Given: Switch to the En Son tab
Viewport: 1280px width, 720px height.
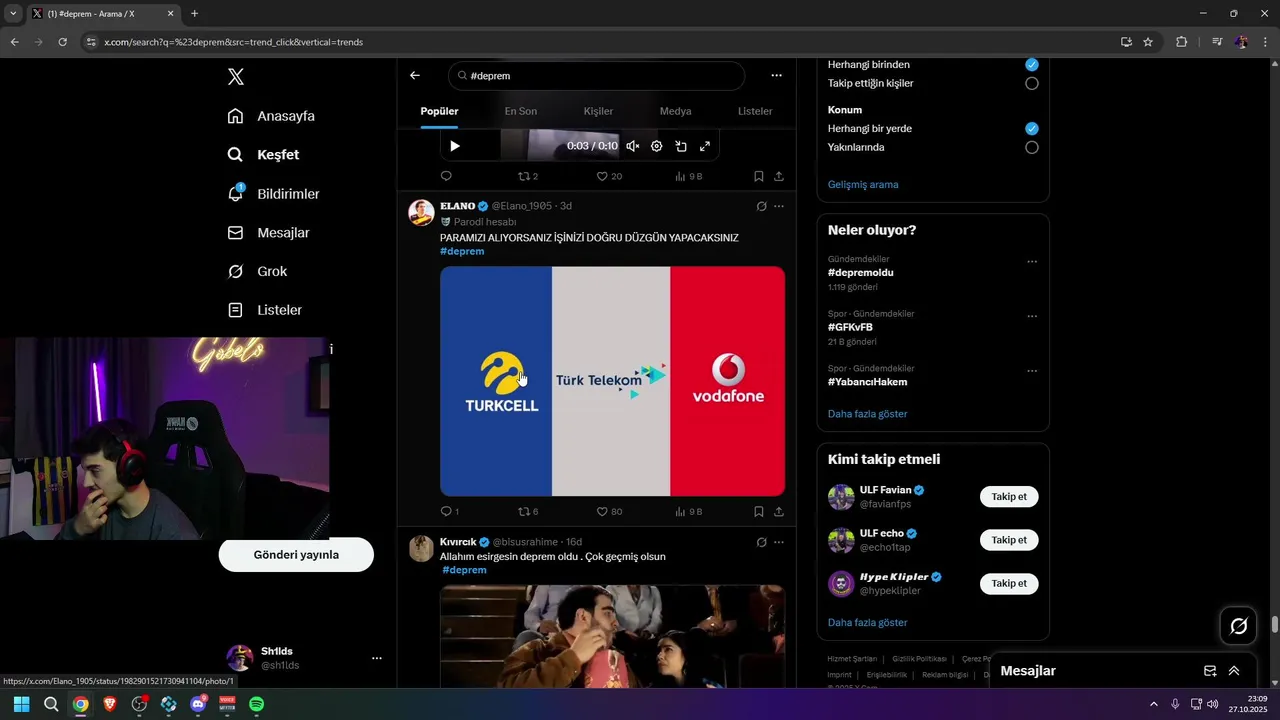Looking at the screenshot, I should (520, 111).
